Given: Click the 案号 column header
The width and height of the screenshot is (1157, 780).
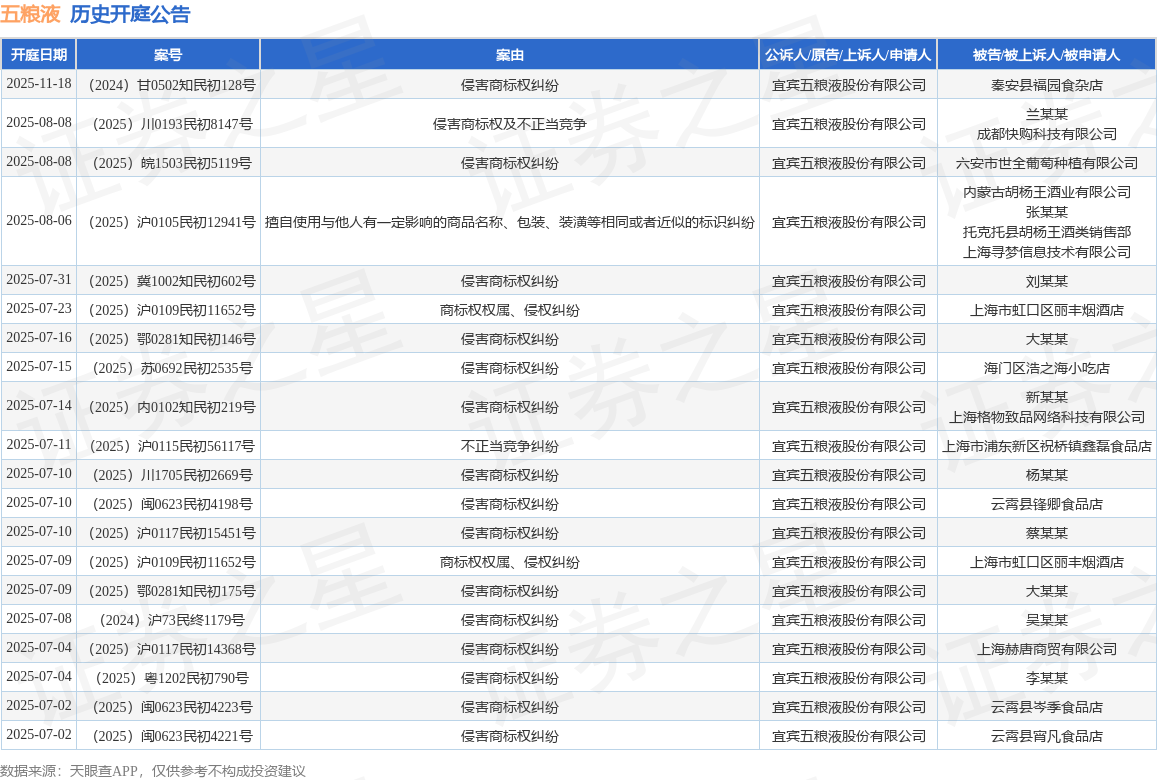Looking at the screenshot, I should pyautogui.click(x=168, y=55).
